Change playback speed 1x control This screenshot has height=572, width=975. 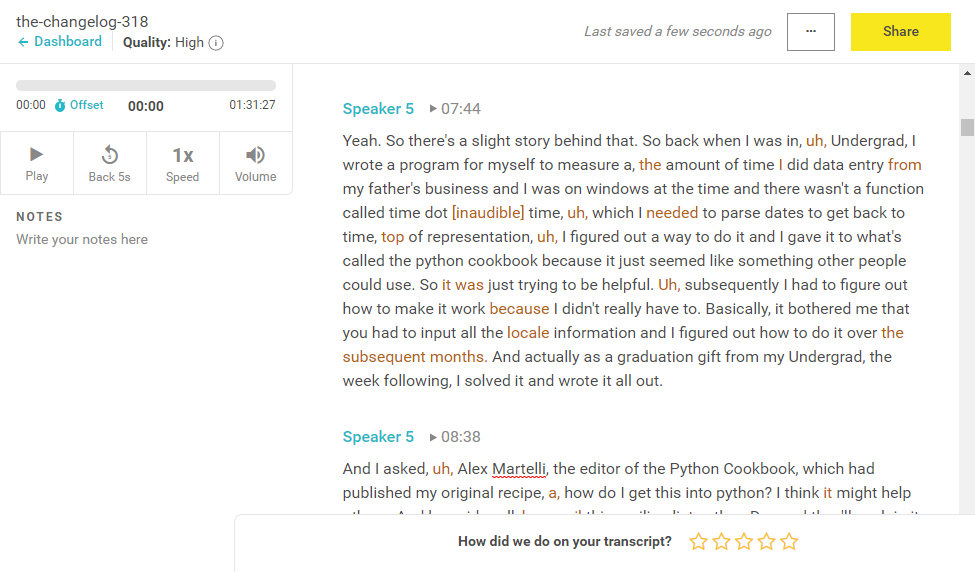(183, 163)
